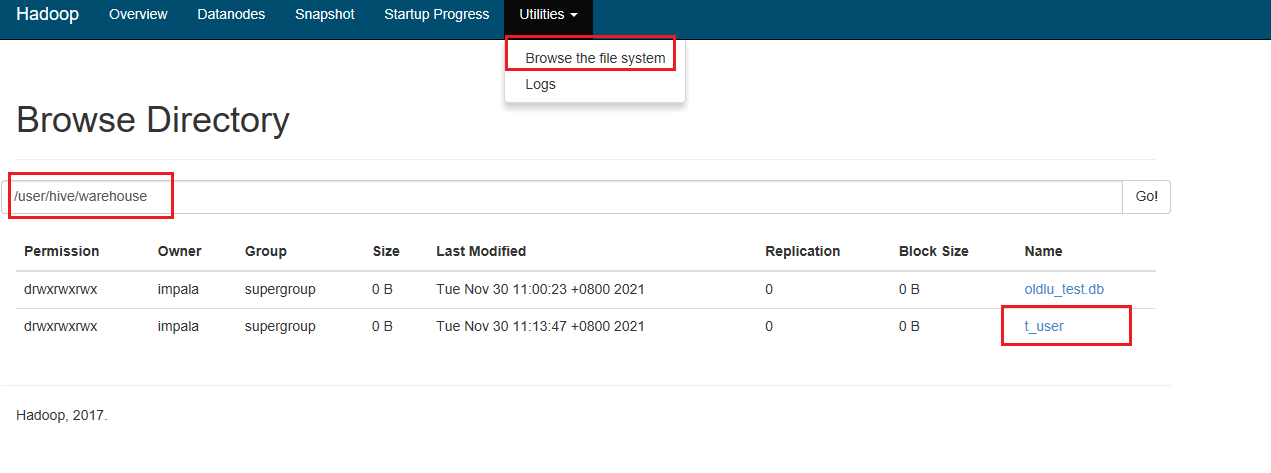Click owner impala in t_user row
This screenshot has width=1271, height=473.
click(x=180, y=326)
